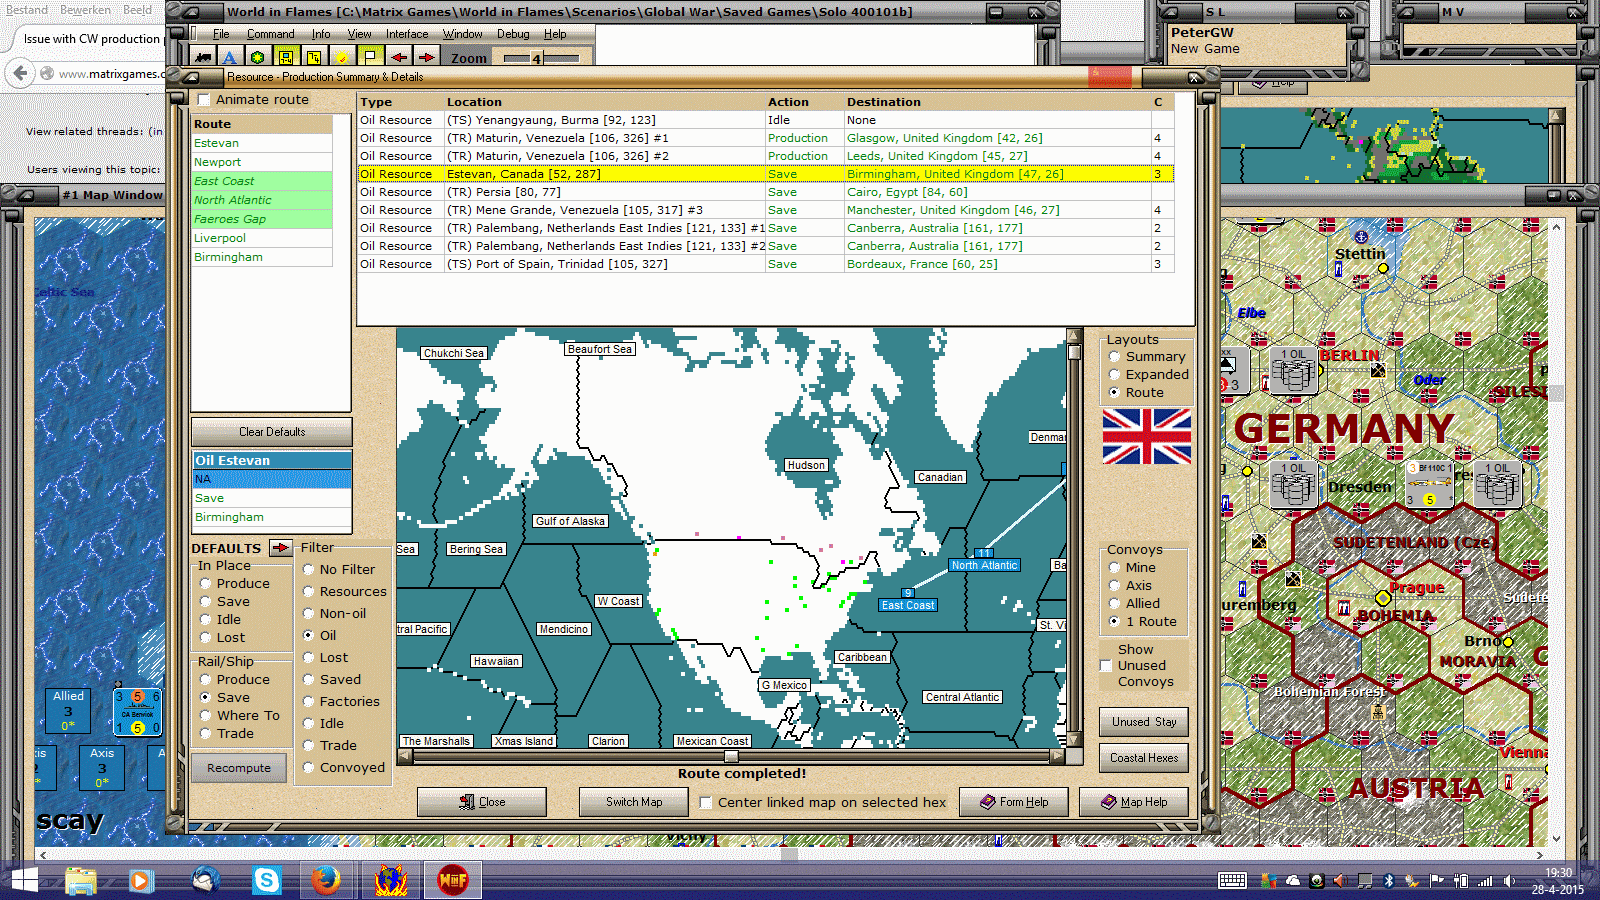Open Windows Start menu
Screen dimensions: 1600x900
24,880
